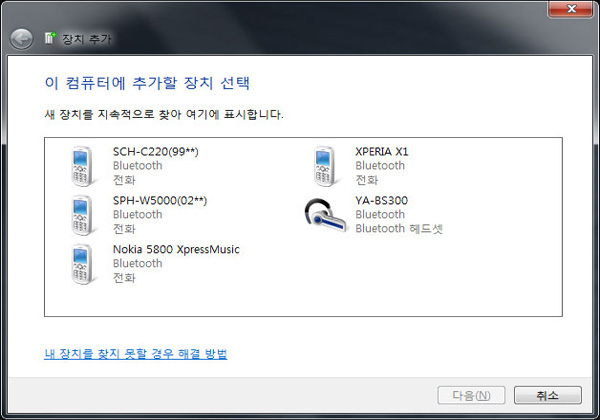Click the 다음(N) button
This screenshot has height=420, width=600.
471,395
